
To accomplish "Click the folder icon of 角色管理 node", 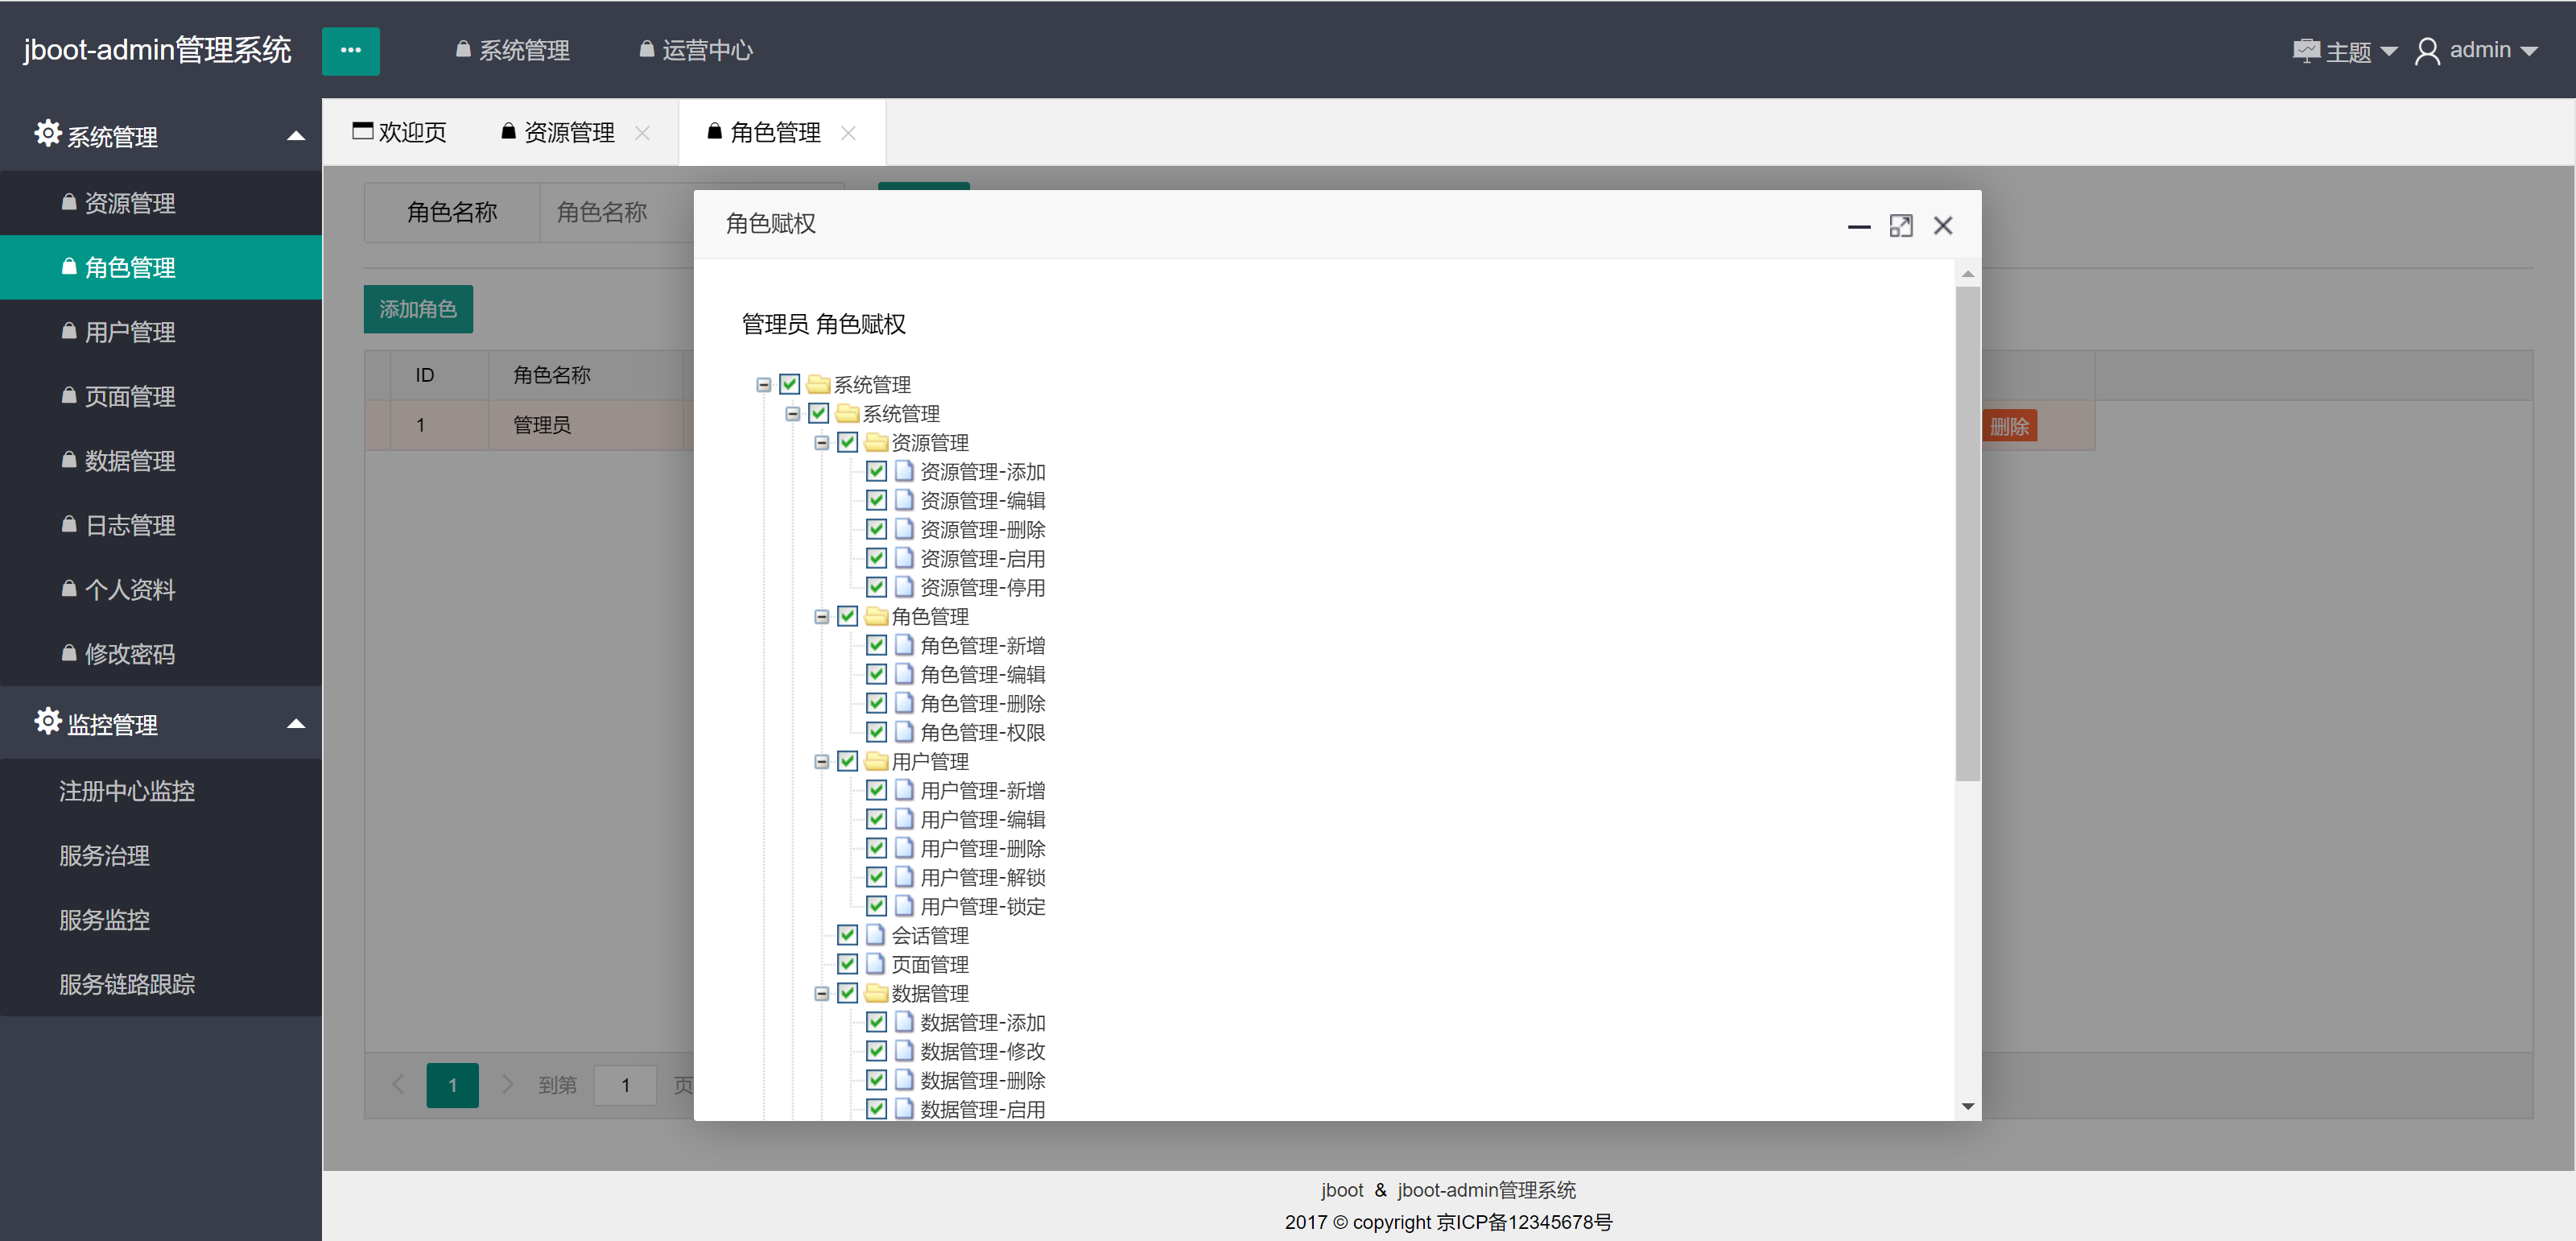I will (x=876, y=616).
